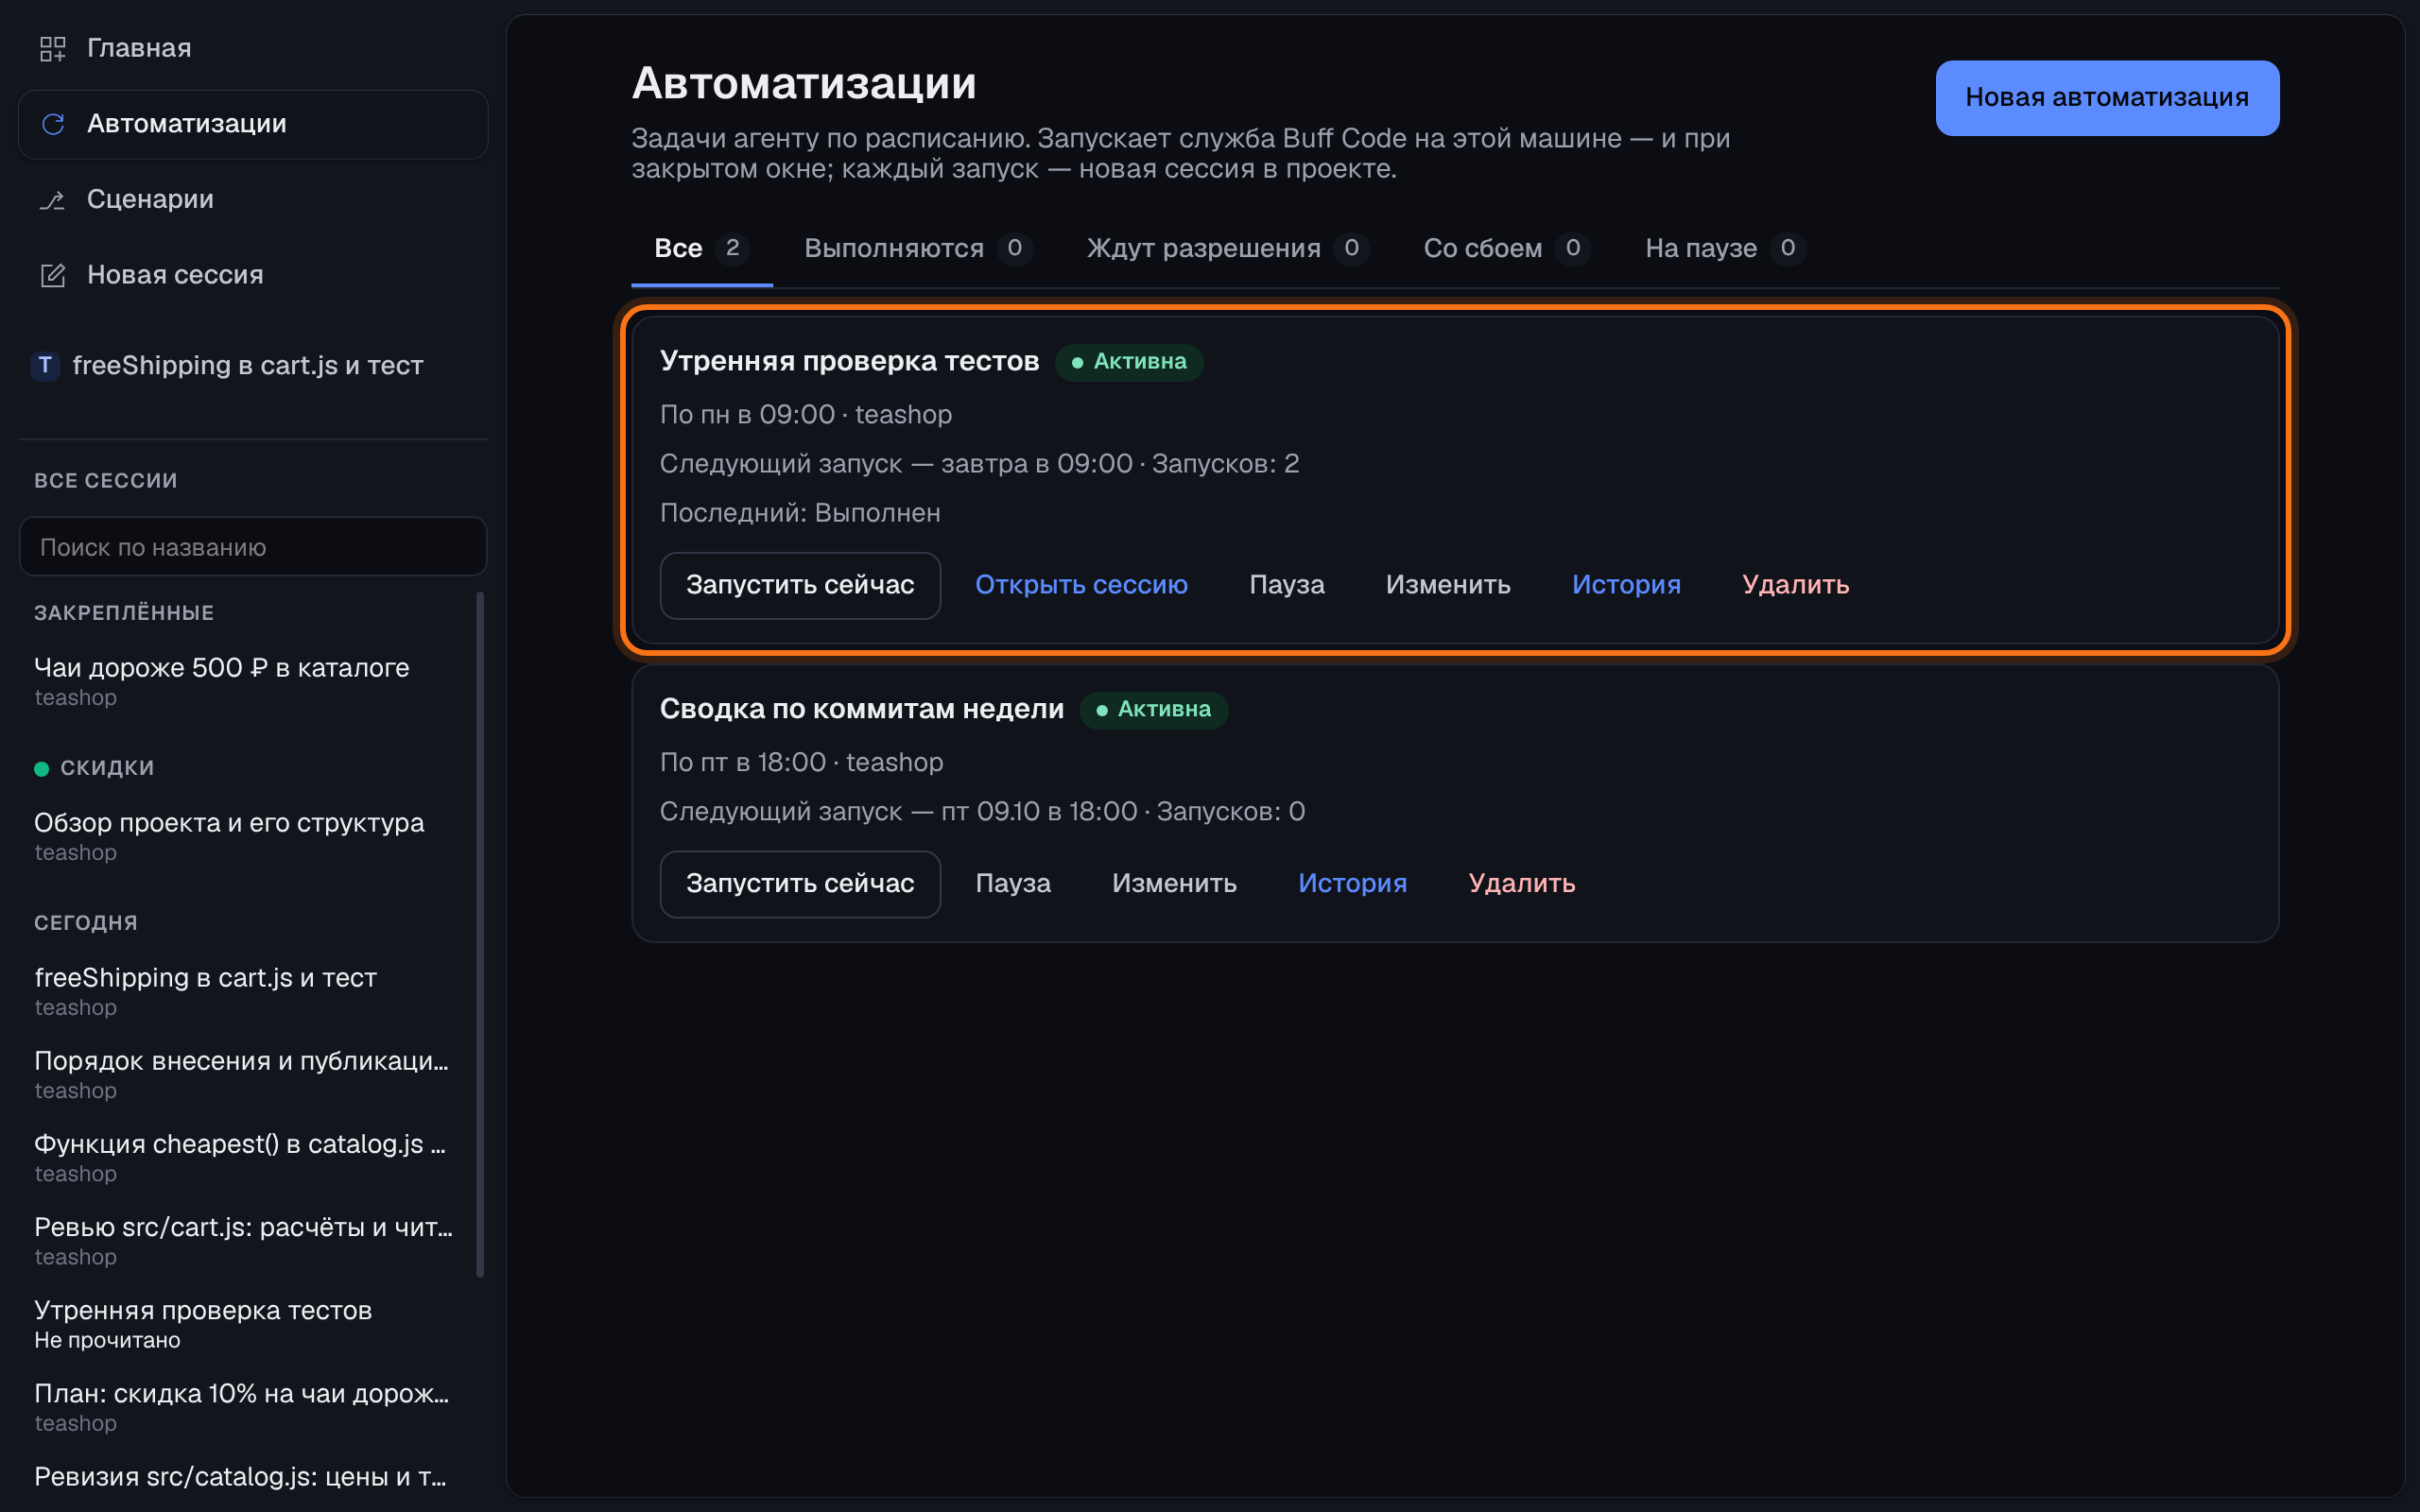Image resolution: width=2420 pixels, height=1512 pixels.
Task: Focus the Поиск по названию search field
Action: (x=253, y=547)
